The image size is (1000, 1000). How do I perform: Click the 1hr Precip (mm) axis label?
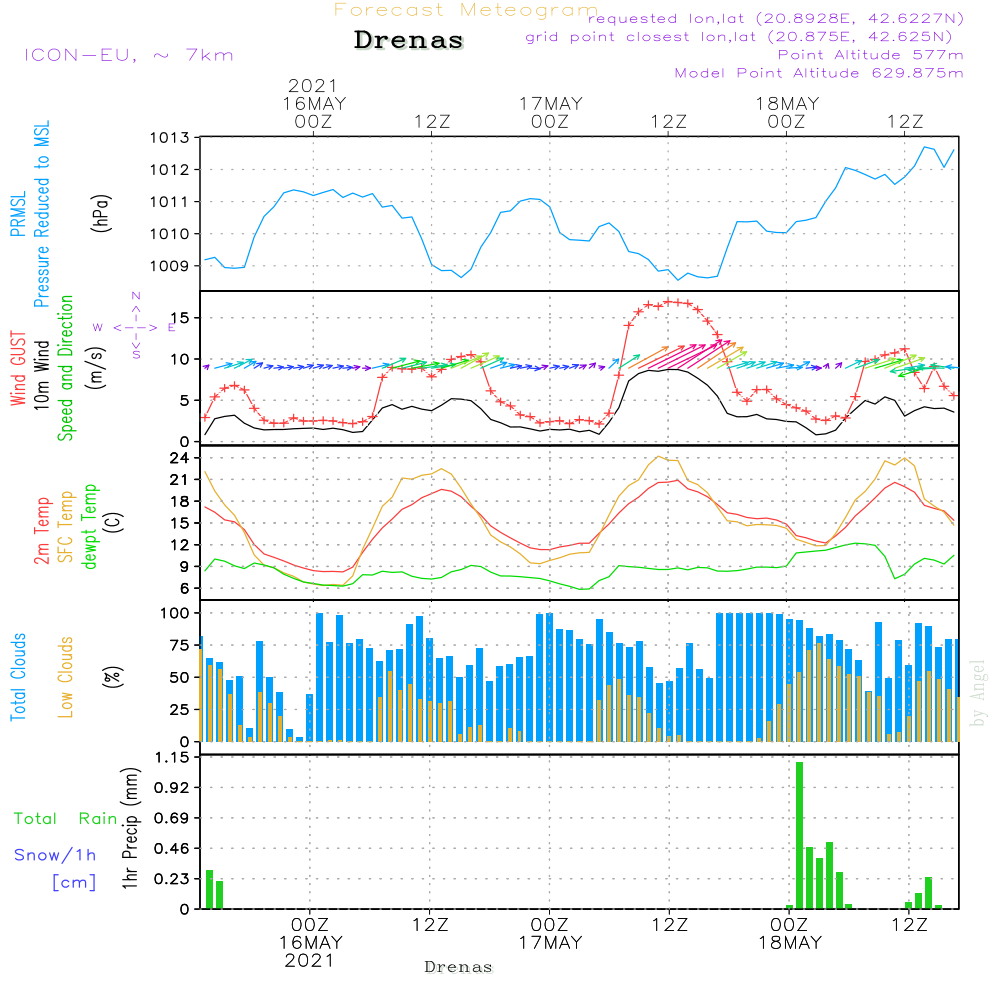[130, 828]
